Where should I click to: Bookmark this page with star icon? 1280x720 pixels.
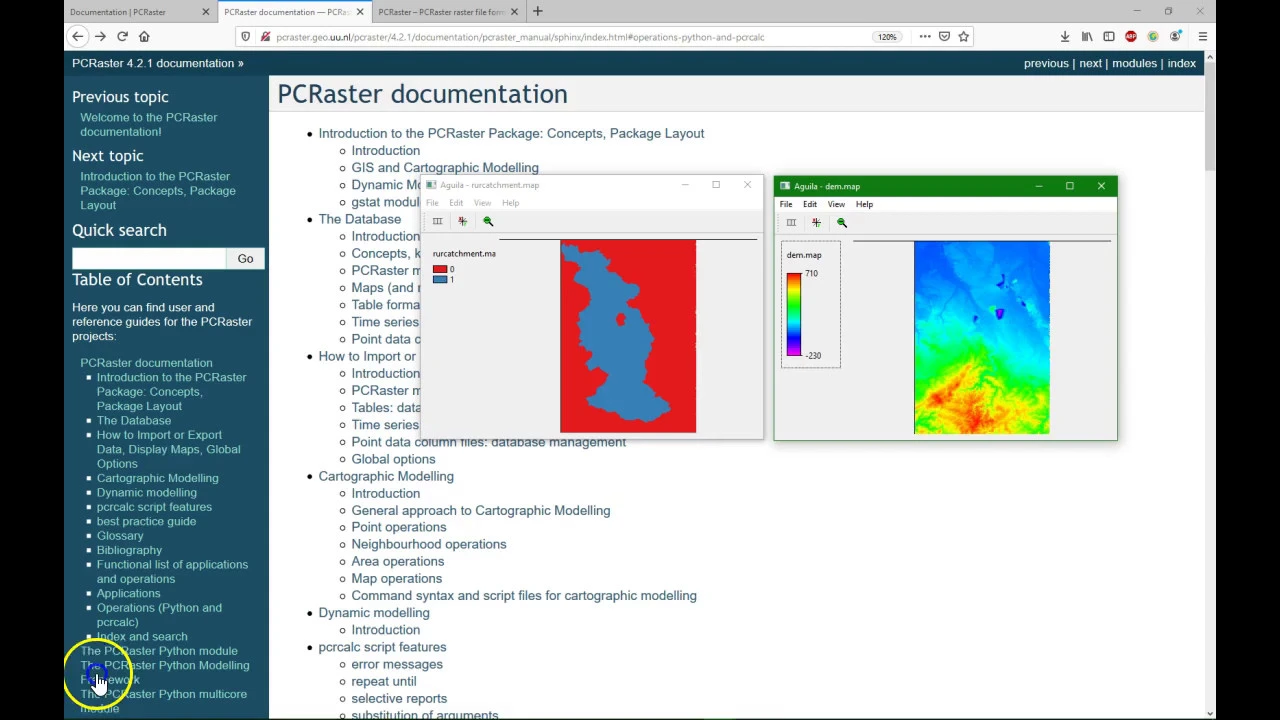click(964, 37)
